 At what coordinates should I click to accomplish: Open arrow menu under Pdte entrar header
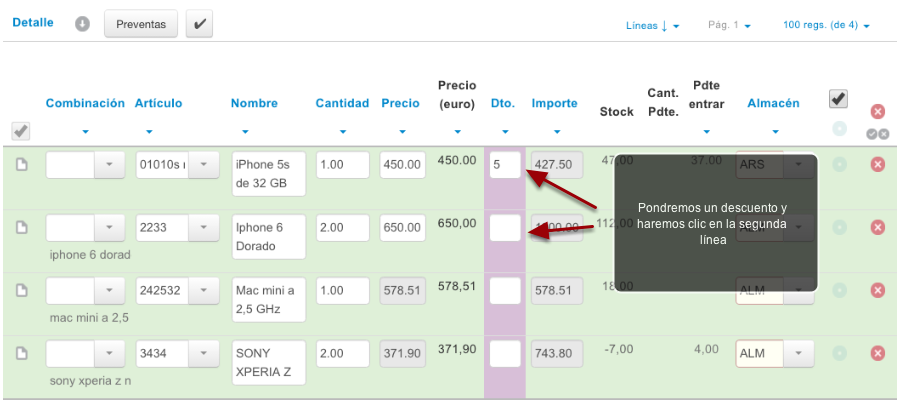pyautogui.click(x=707, y=132)
